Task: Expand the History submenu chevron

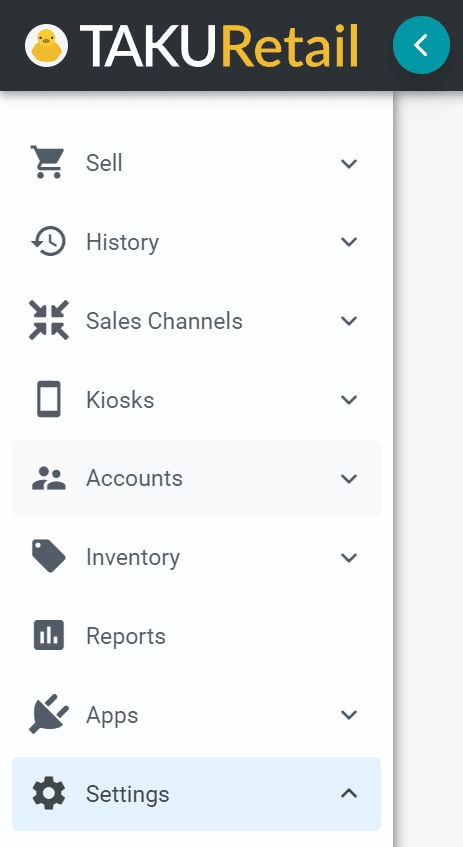Action: [349, 241]
